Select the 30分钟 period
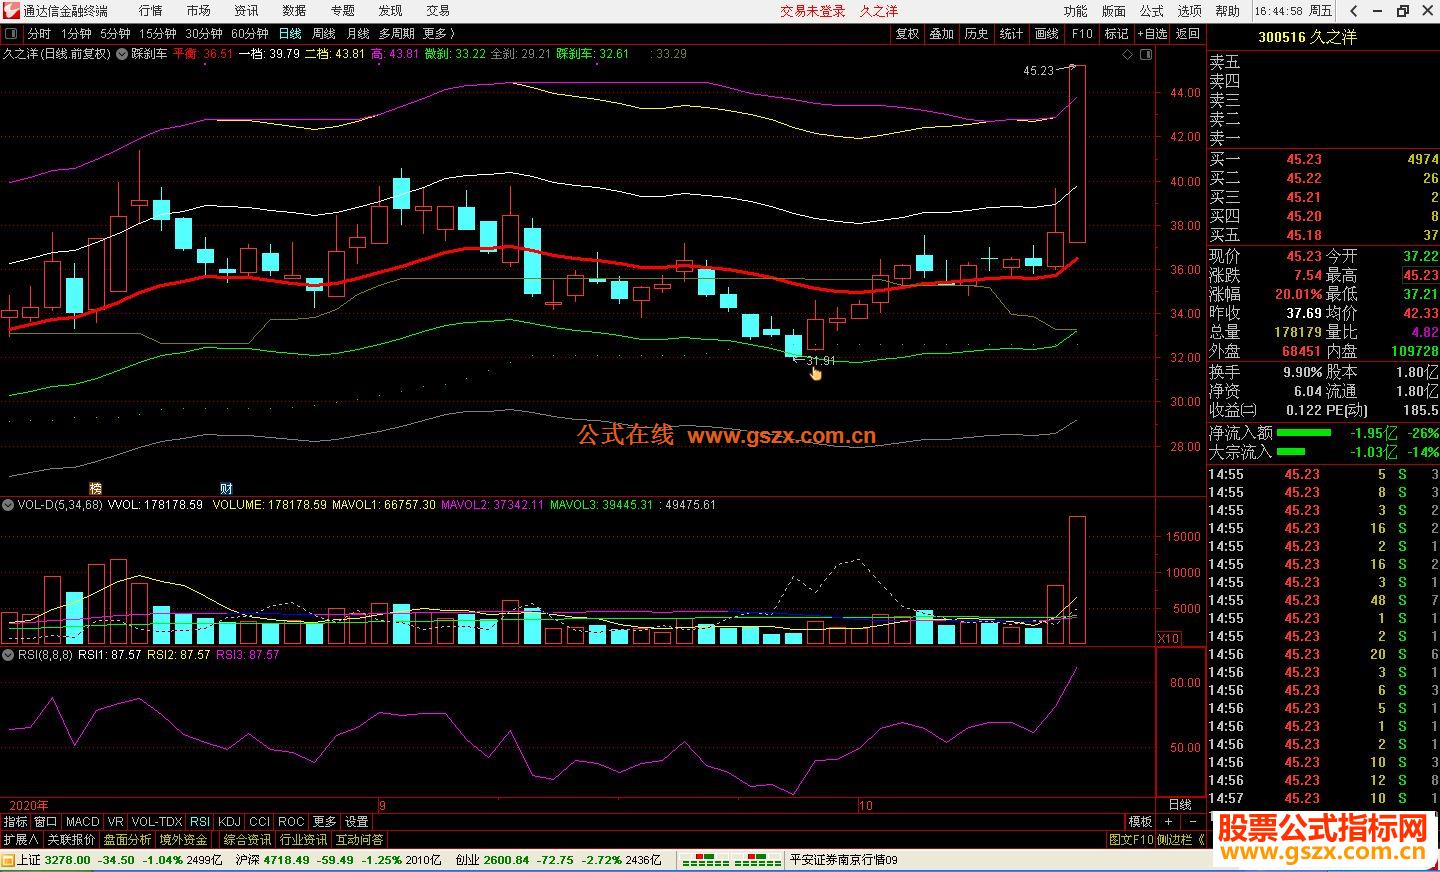 (x=203, y=34)
